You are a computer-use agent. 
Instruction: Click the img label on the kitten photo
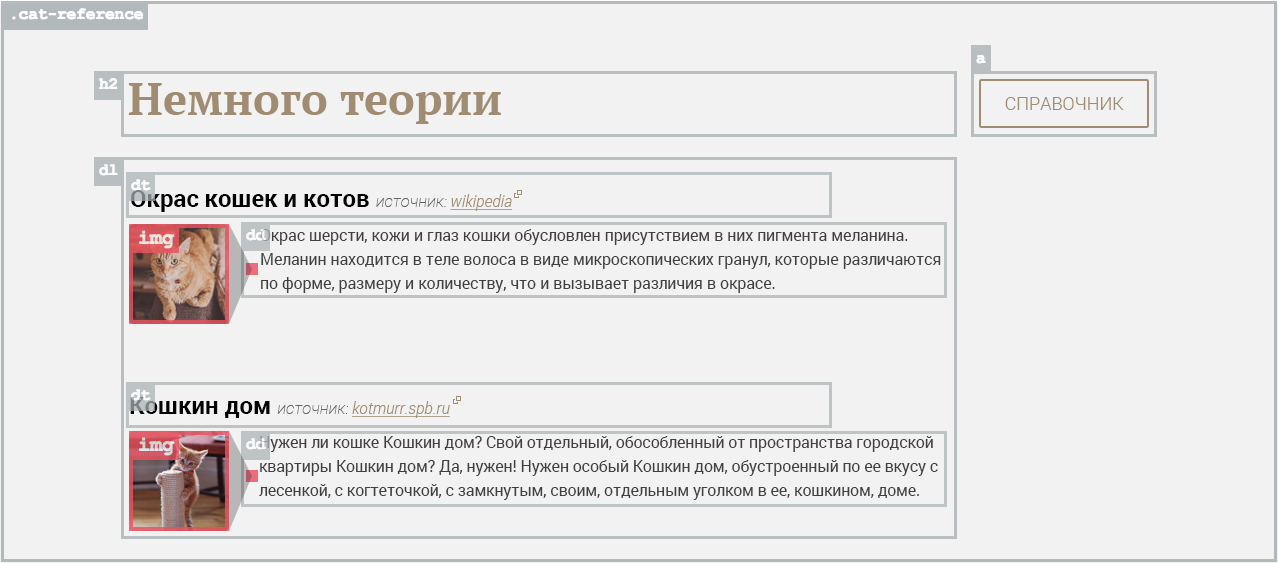[156, 445]
